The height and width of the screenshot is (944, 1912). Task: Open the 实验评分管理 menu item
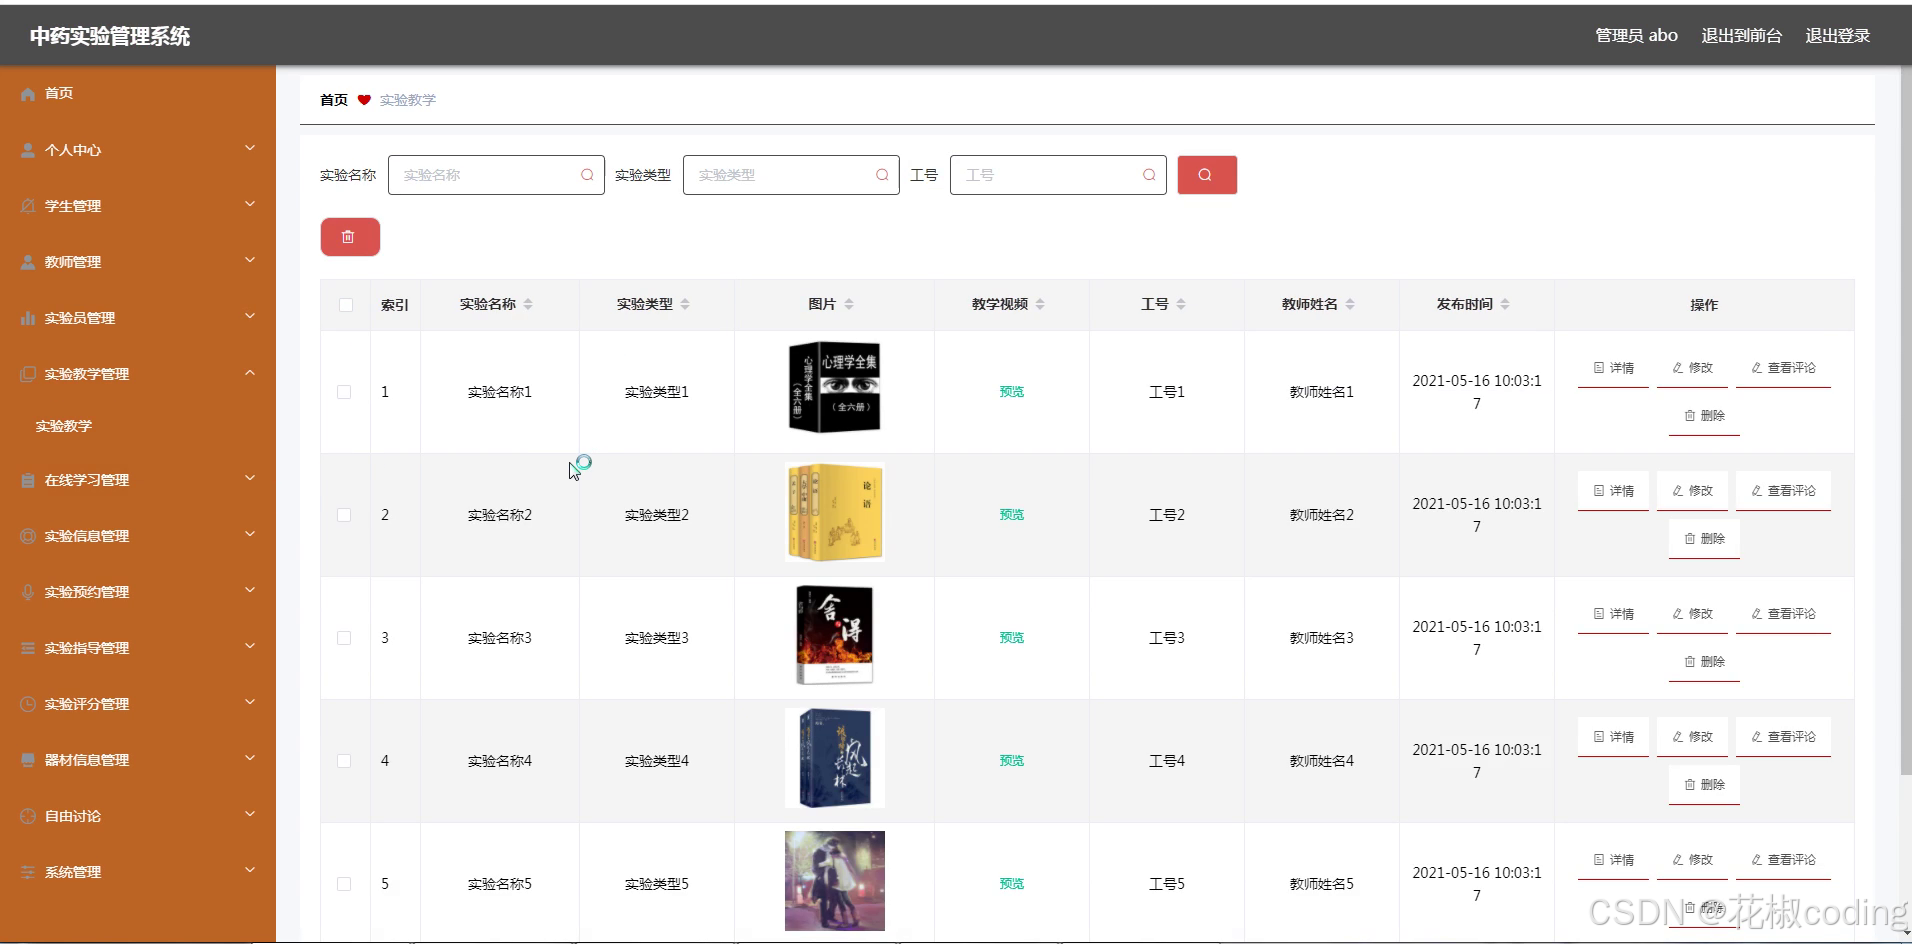(x=138, y=704)
